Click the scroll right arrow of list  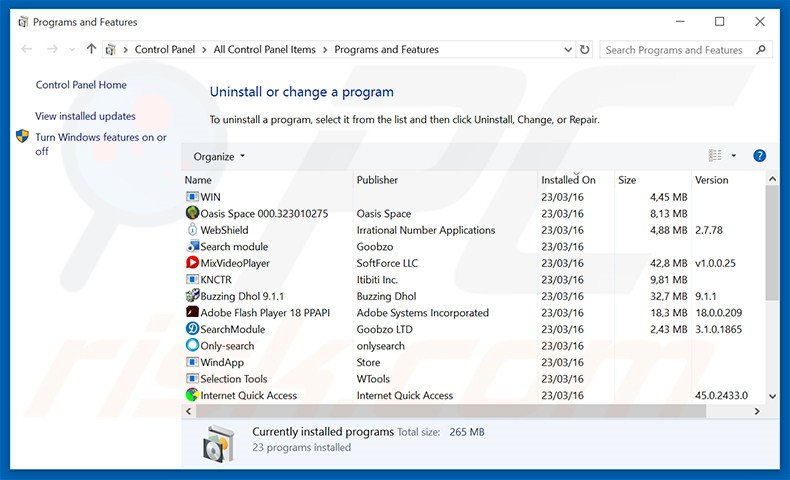point(757,411)
